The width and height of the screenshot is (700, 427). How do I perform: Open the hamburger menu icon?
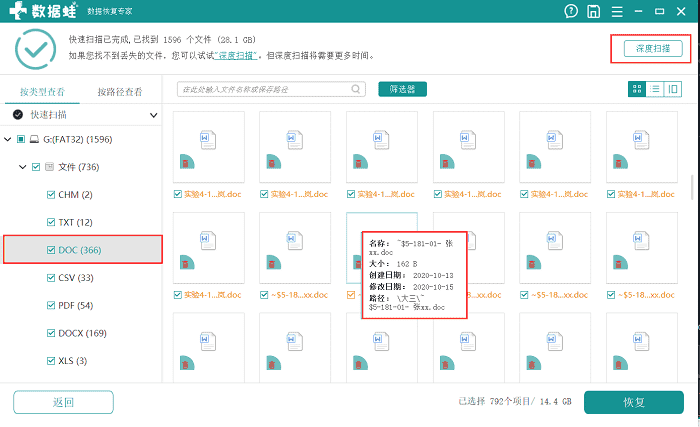(x=617, y=12)
